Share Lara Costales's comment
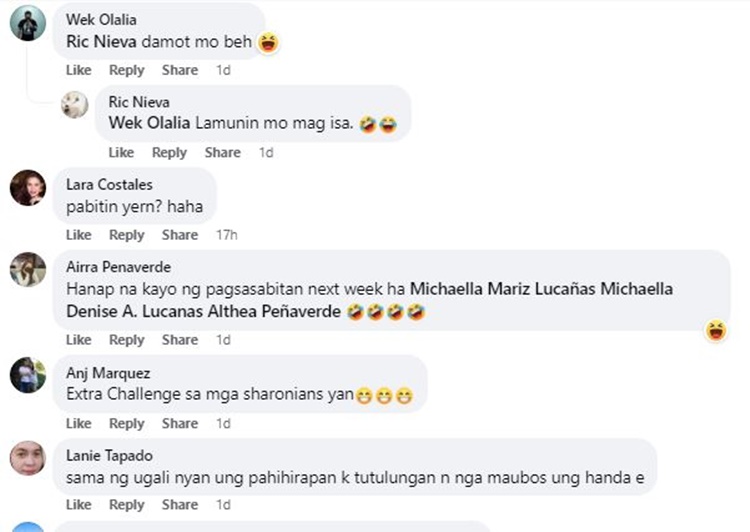The width and height of the screenshot is (750, 532). 180,235
